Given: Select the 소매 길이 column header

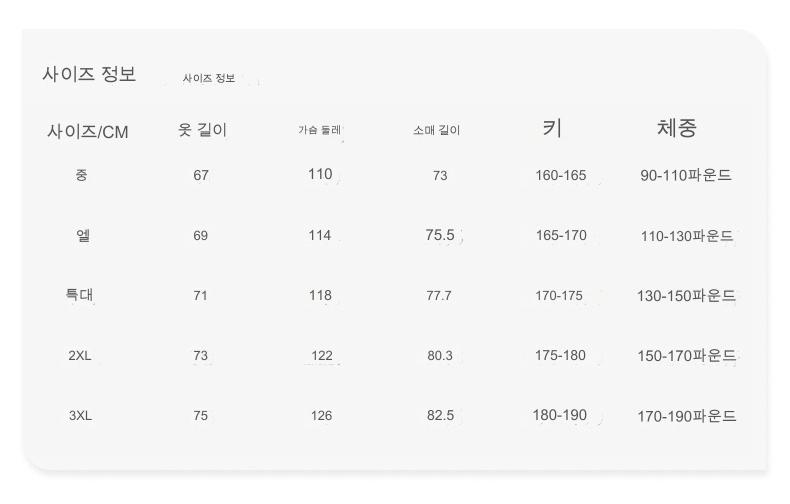Looking at the screenshot, I should coord(437,130).
